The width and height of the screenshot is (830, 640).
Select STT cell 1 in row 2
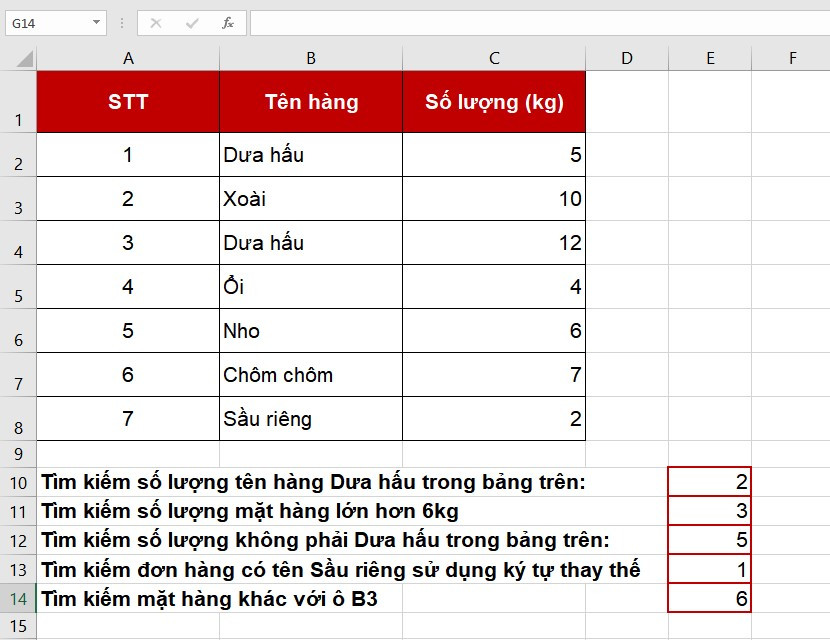click(128, 155)
